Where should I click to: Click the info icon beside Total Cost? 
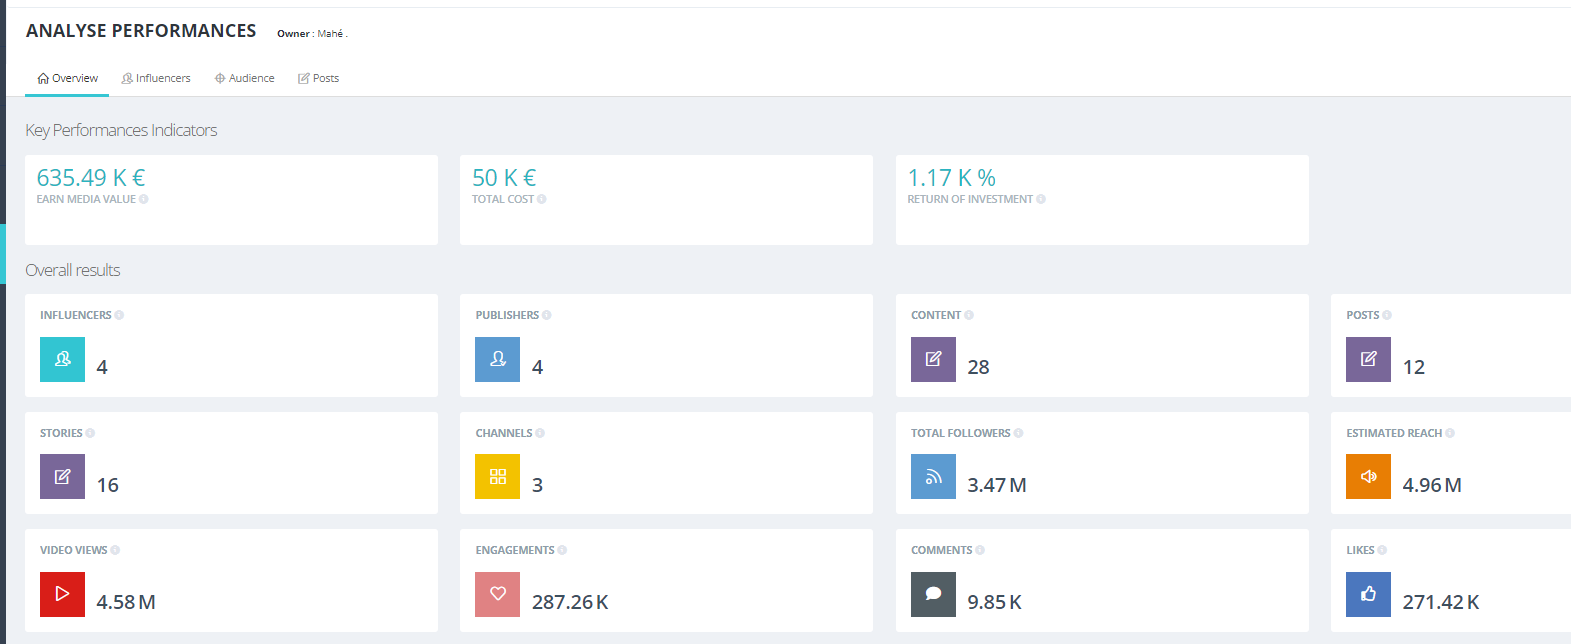tap(542, 199)
